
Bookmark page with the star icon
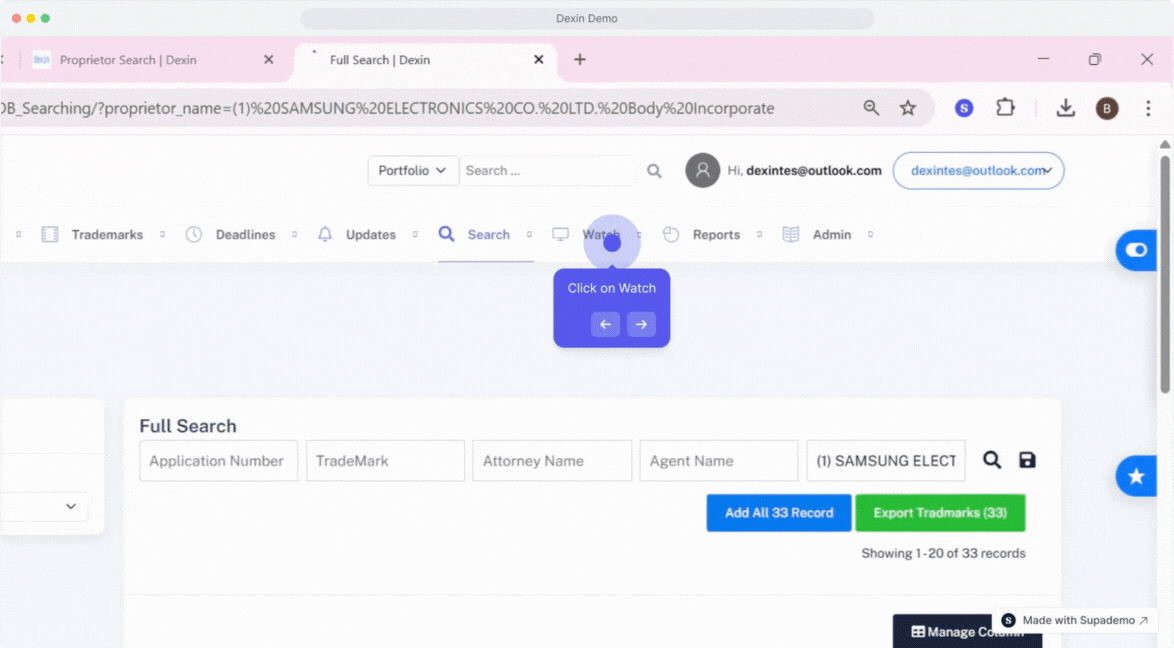click(908, 108)
